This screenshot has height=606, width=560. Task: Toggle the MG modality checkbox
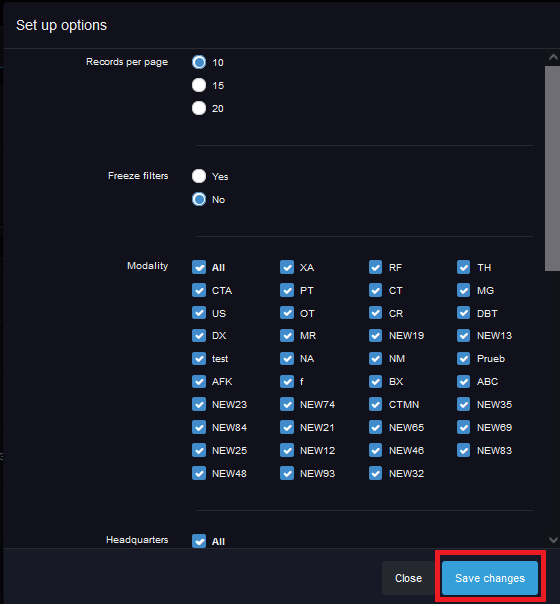[x=463, y=290]
